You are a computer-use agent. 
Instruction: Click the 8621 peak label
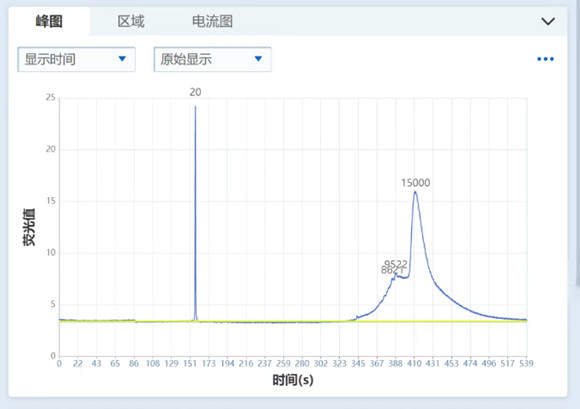click(x=392, y=271)
